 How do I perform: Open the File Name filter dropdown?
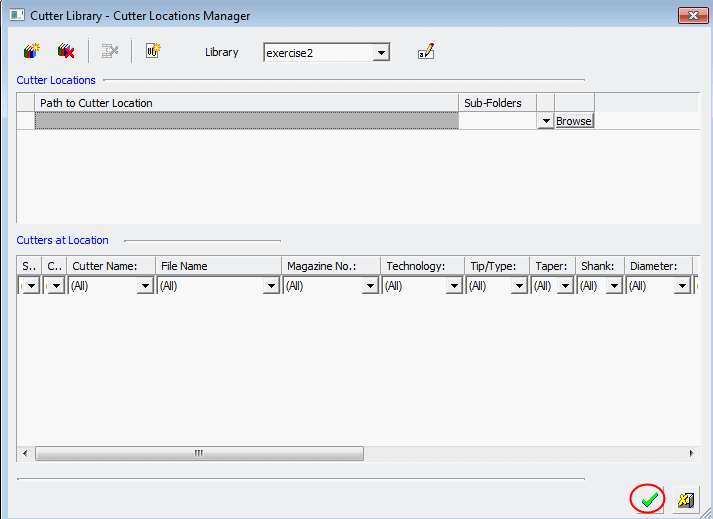click(271, 286)
